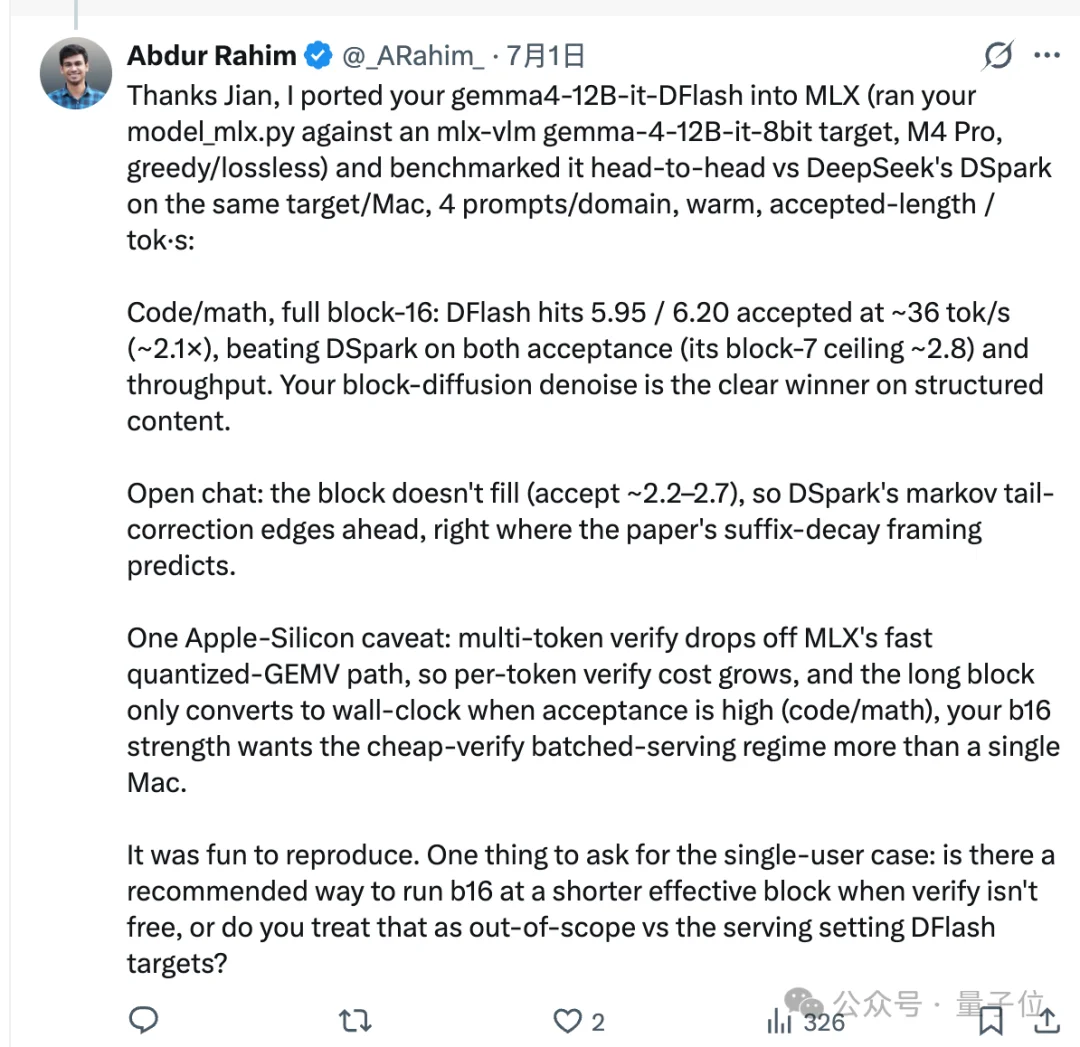Open the @_ARahim_ handle link
This screenshot has height=1047, width=1080.
pos(413,56)
